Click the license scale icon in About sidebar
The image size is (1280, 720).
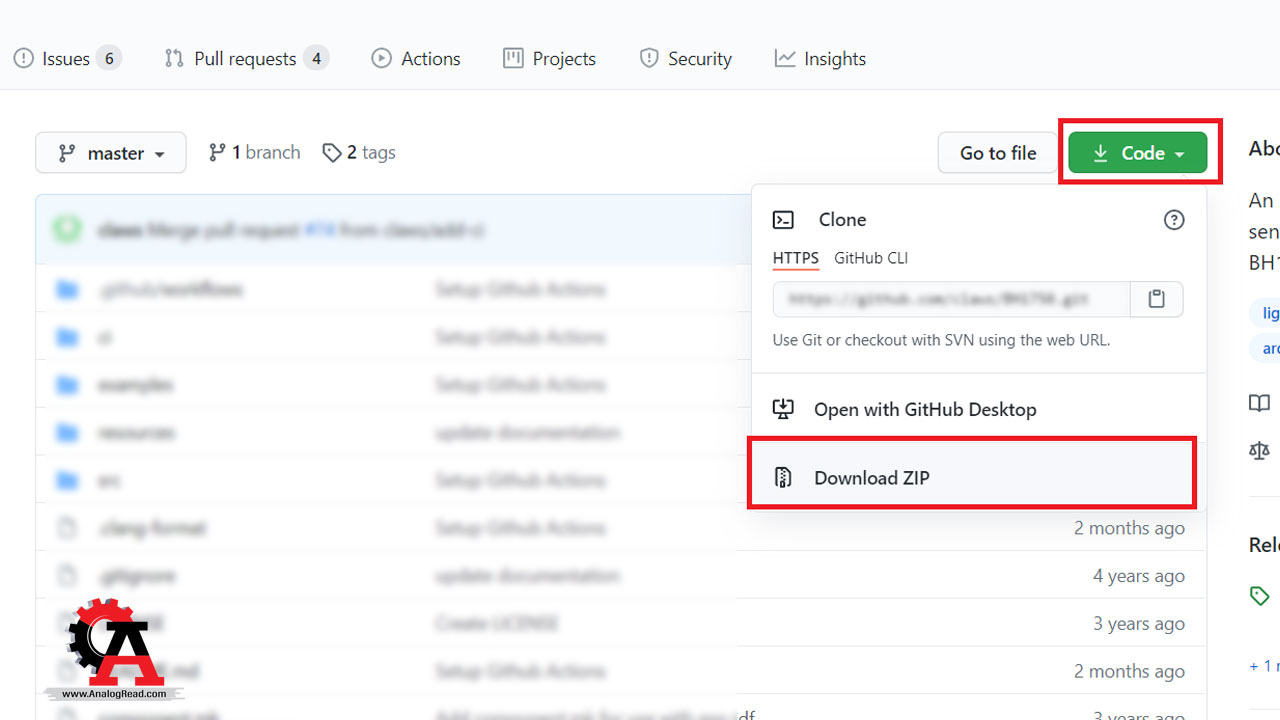click(1259, 451)
